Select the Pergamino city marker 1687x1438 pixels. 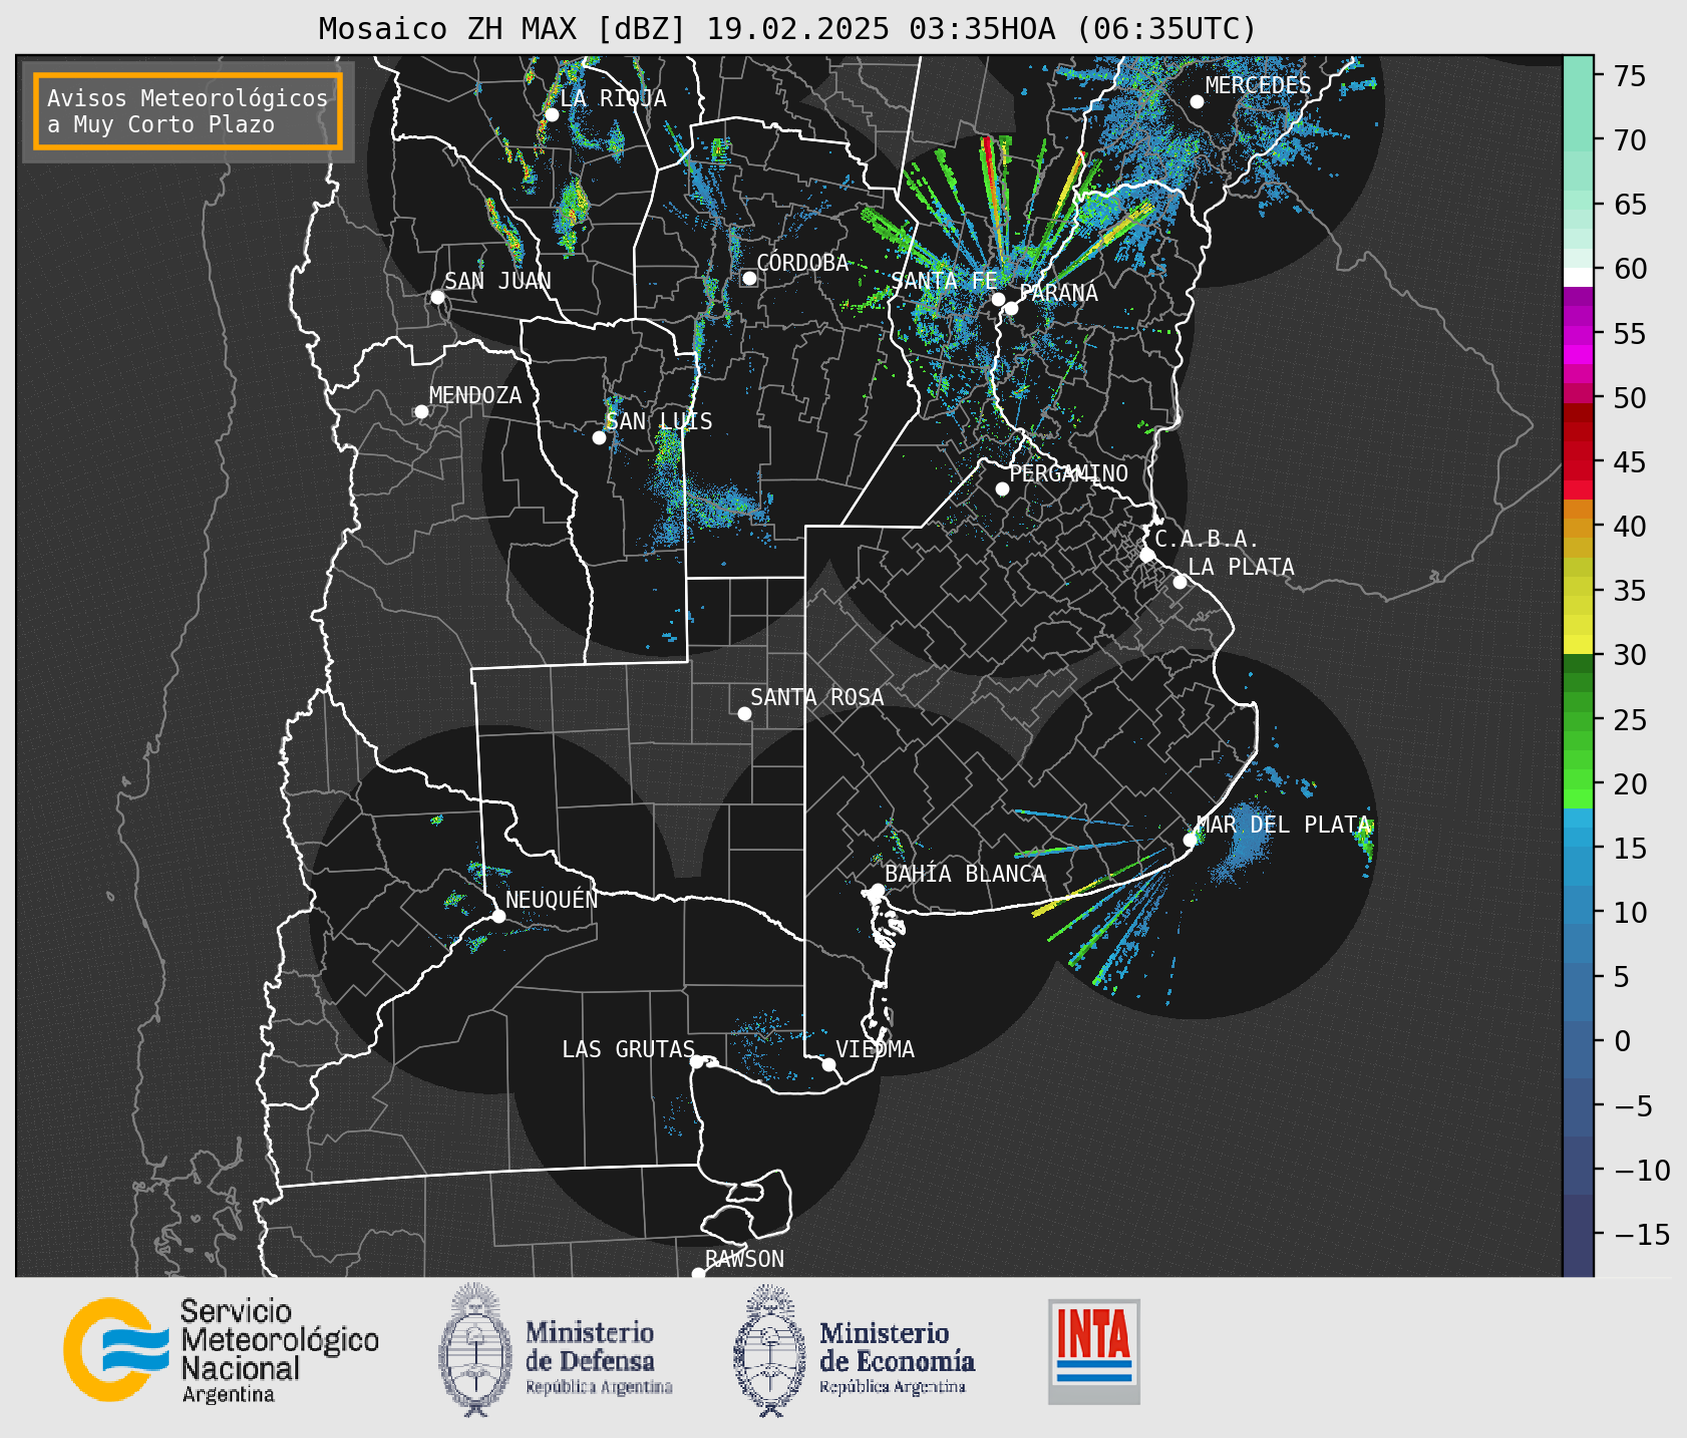[1002, 489]
